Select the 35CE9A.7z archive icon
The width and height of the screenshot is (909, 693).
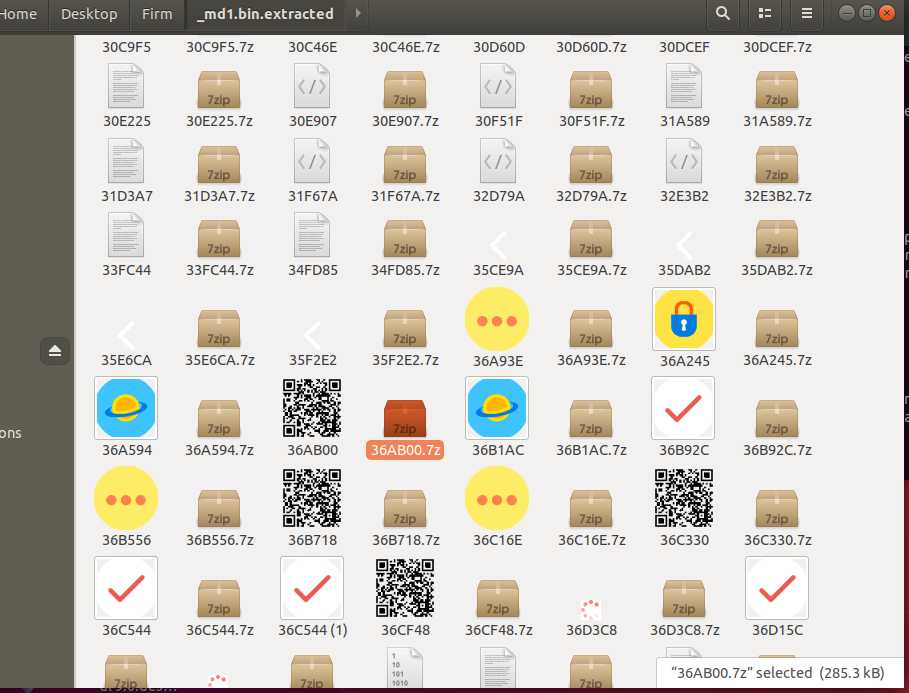pos(591,239)
